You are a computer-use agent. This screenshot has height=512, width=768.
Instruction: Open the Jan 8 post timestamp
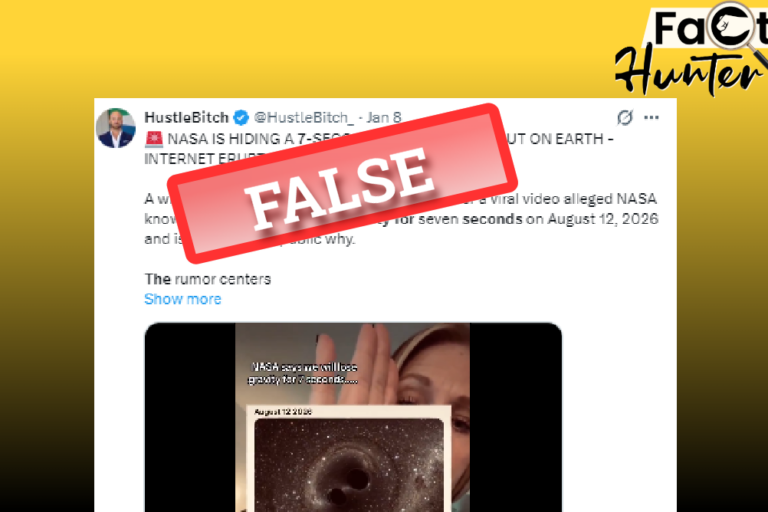point(384,118)
